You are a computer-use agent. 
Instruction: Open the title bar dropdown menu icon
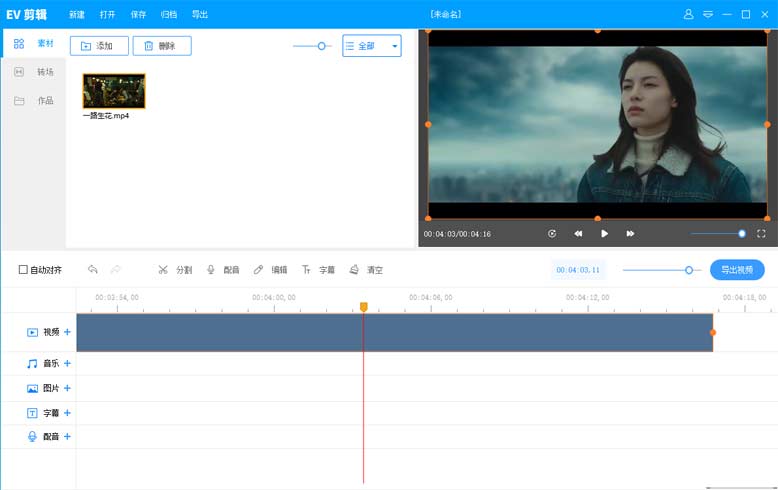[708, 15]
